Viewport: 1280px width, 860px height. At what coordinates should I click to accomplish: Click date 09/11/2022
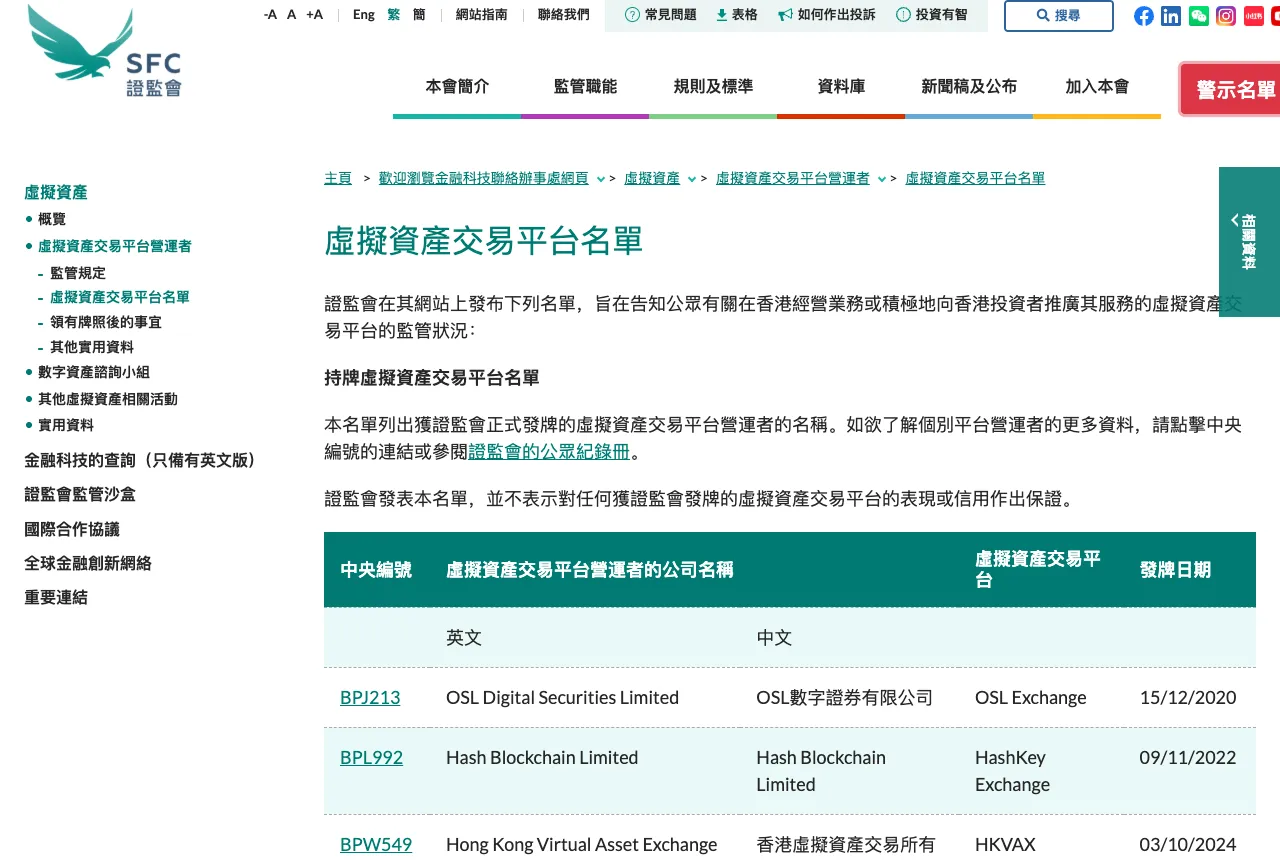pos(1188,758)
